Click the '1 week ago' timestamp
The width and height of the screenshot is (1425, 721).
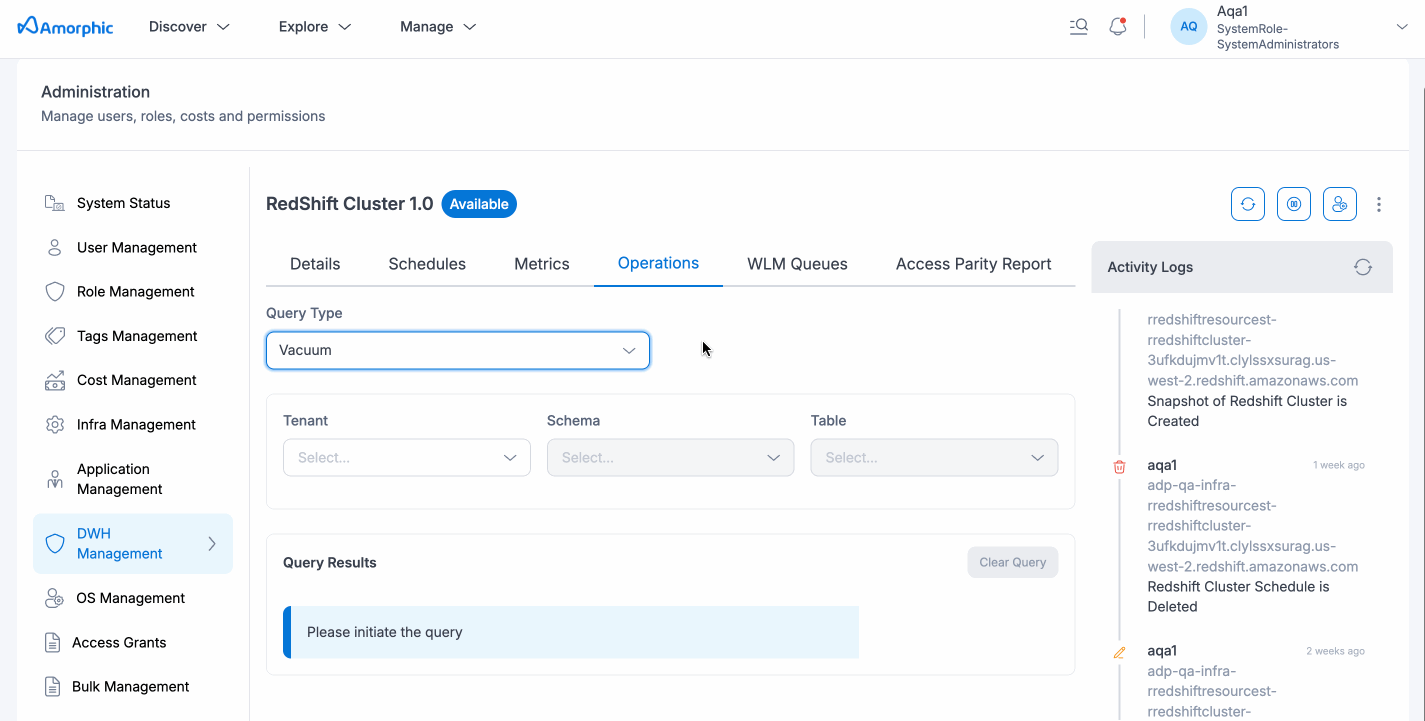(1339, 465)
